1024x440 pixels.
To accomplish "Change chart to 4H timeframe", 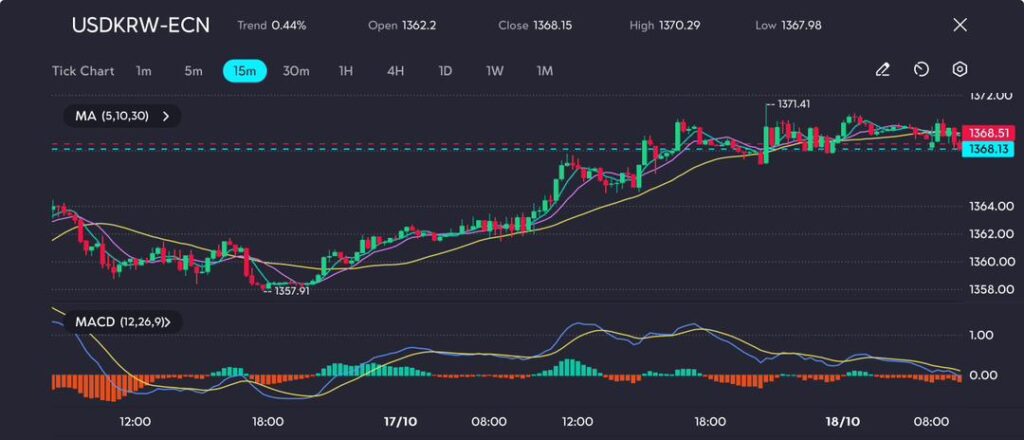I will [396, 71].
